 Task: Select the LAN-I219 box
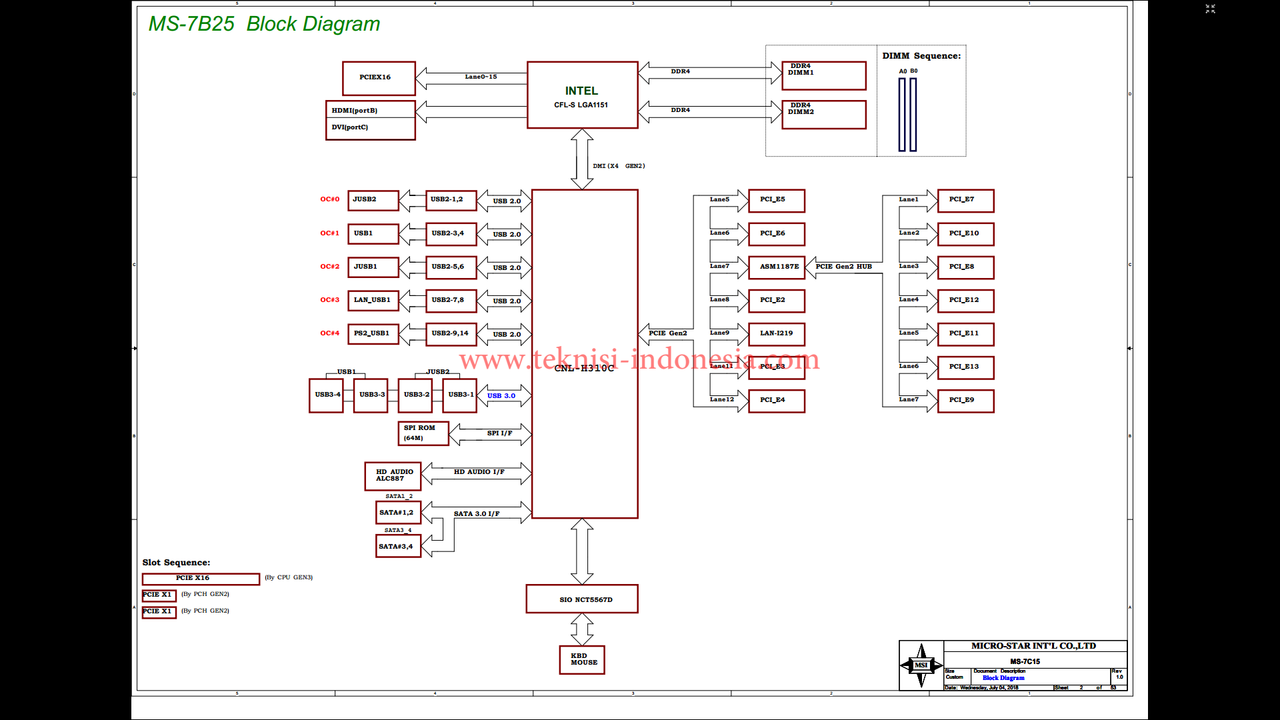click(x=777, y=334)
